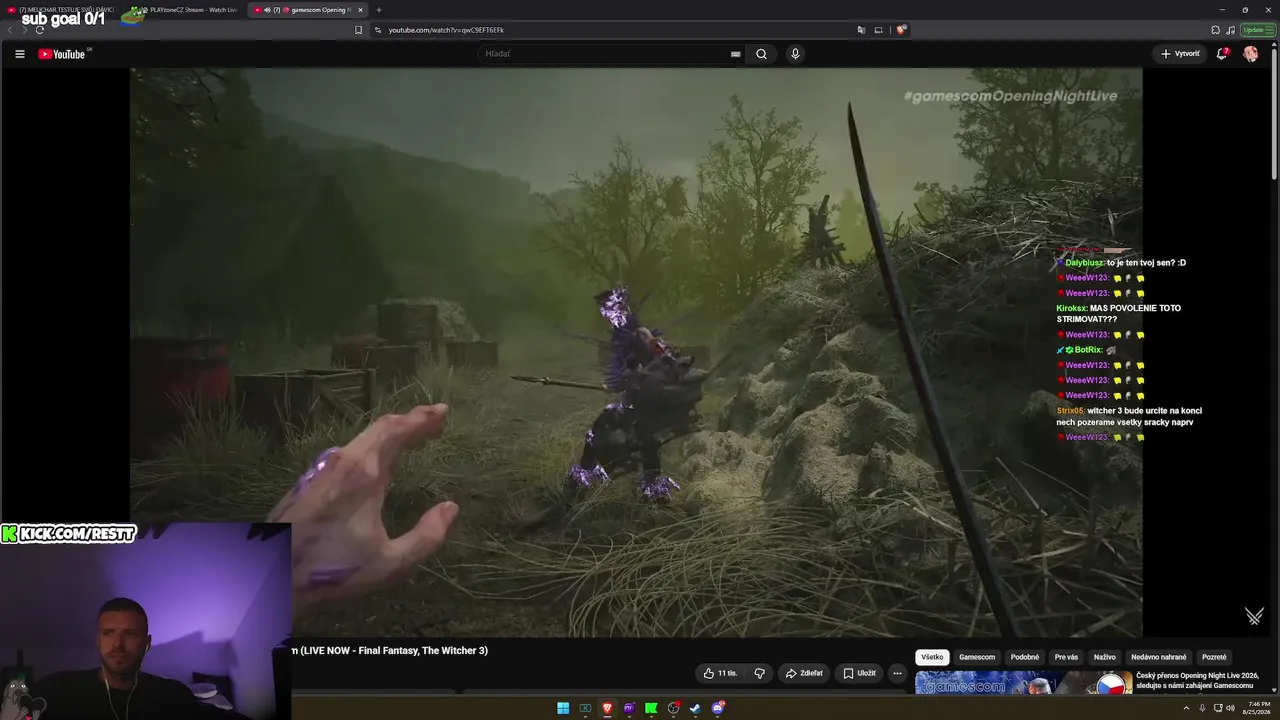Screen dimensions: 1280x720
Task: Like the video with thumbs up 11 tis.
Action: (720, 673)
